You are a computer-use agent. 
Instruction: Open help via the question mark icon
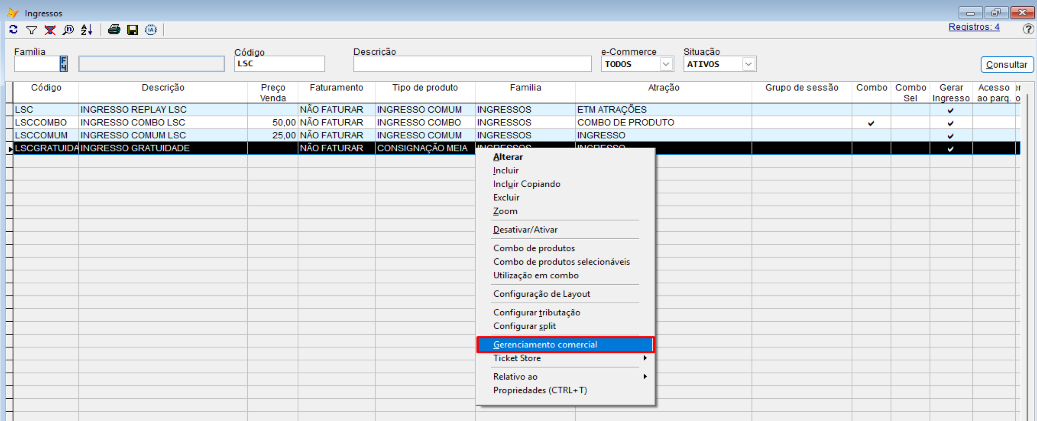pos(1027,29)
